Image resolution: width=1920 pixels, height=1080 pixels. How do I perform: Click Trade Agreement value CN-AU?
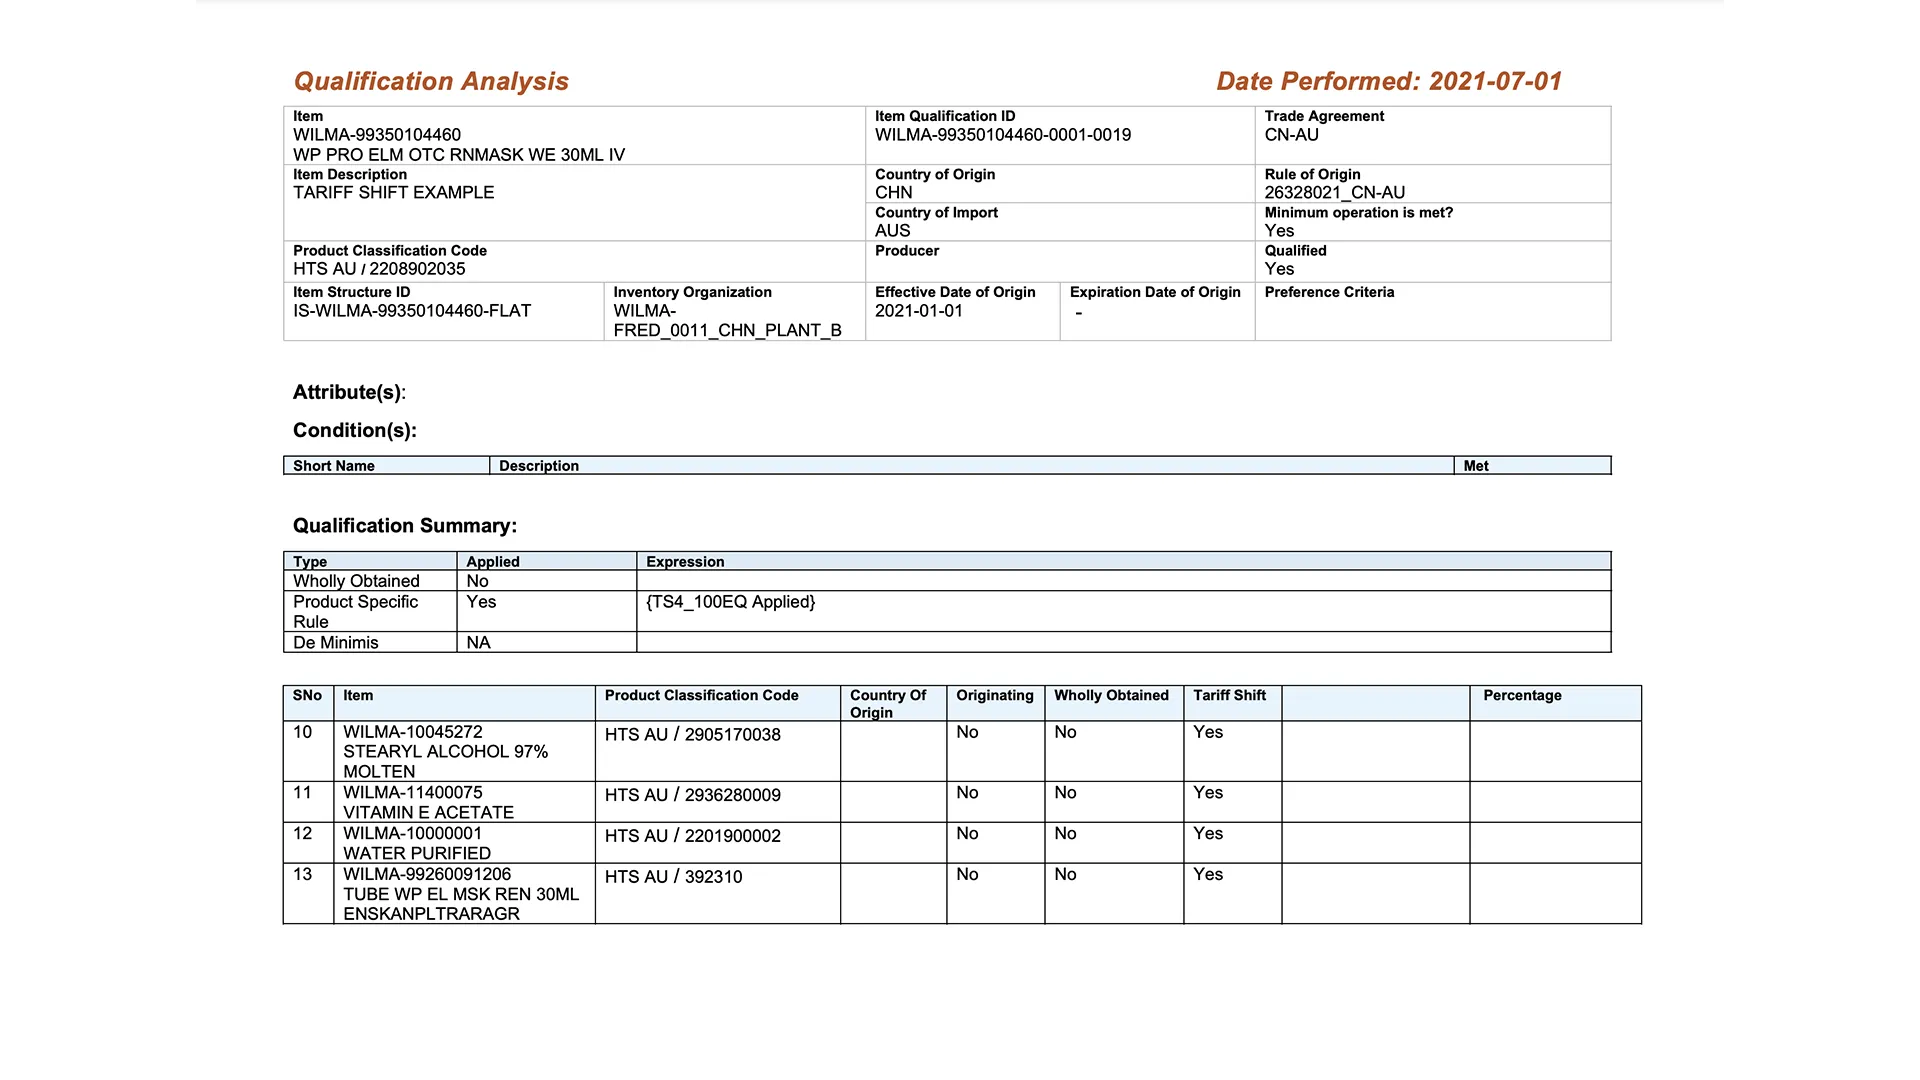[x=1291, y=135]
